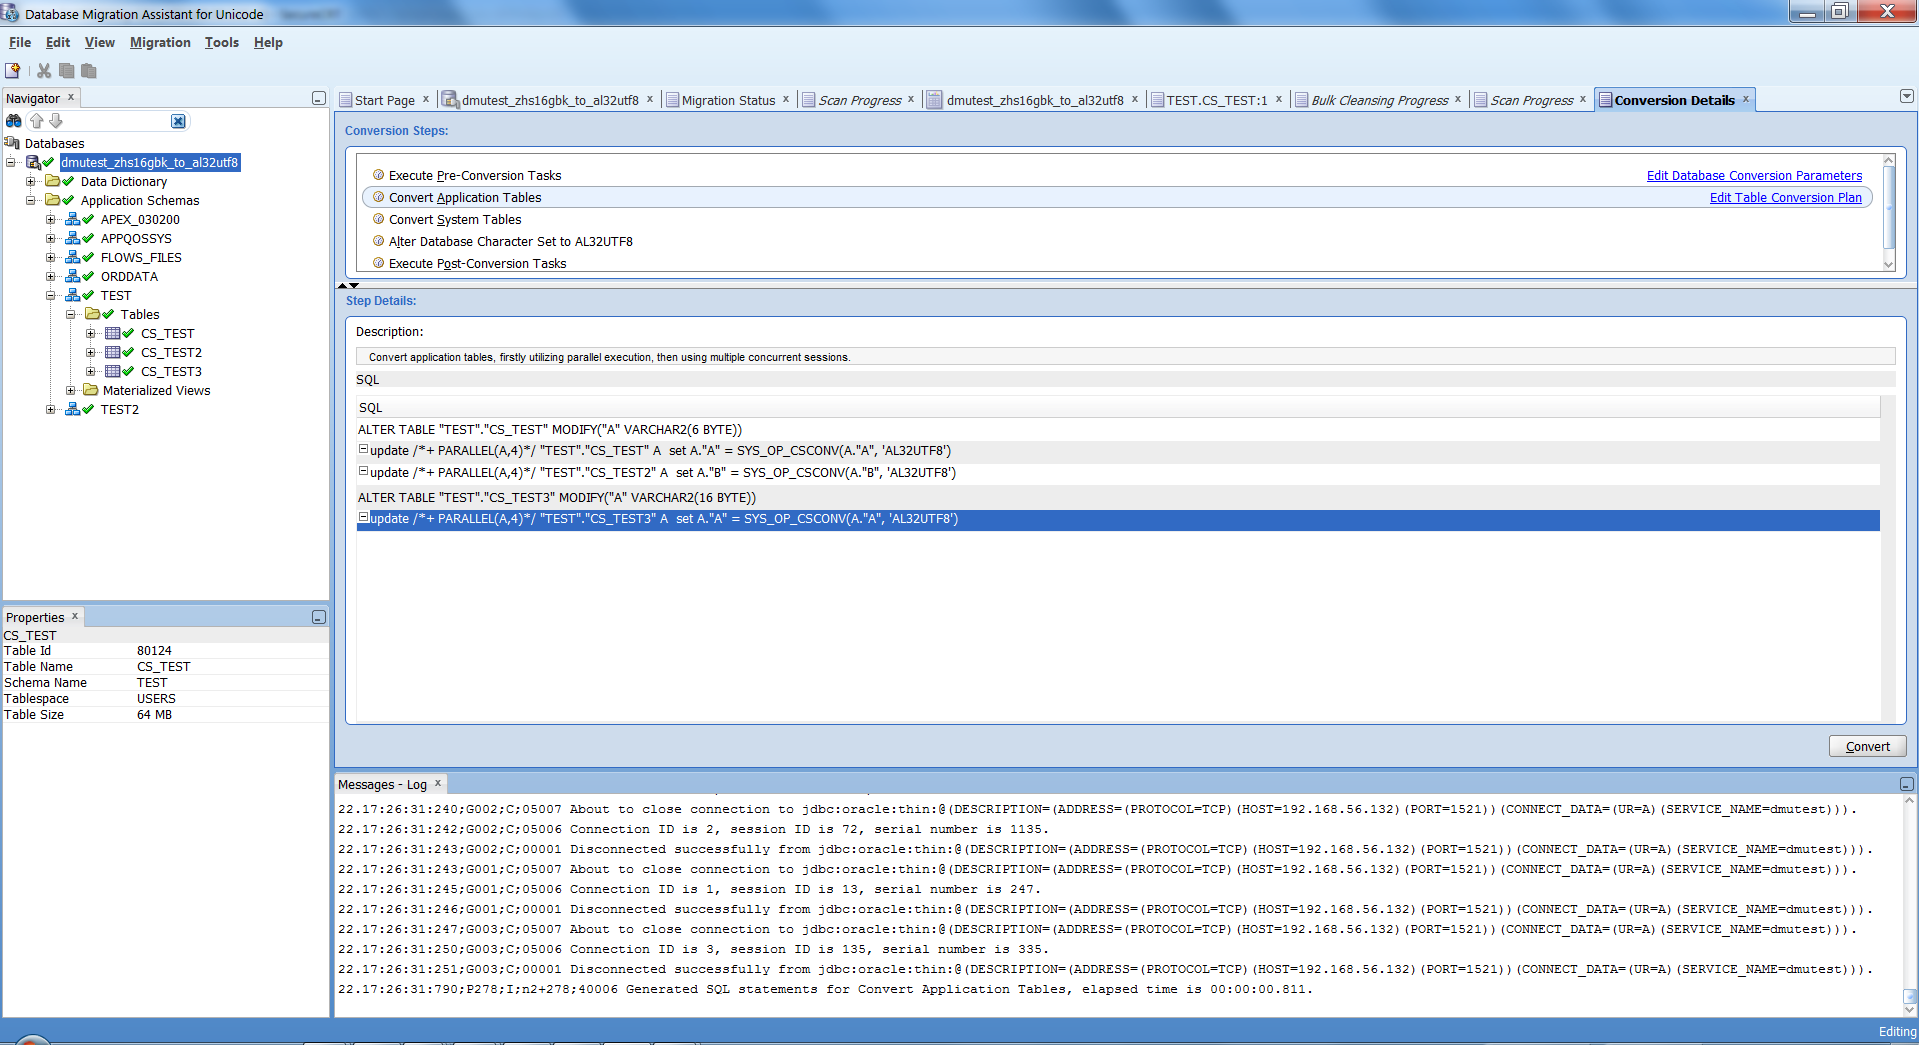
Task: Select the Convert Application Tables step
Action: 1117,197
